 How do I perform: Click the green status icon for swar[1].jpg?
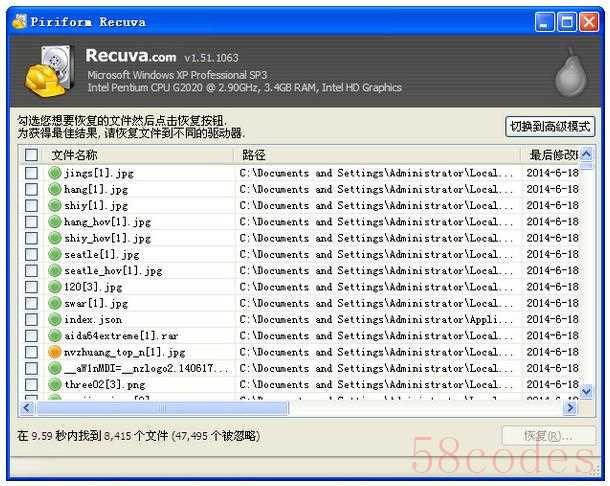coord(55,303)
